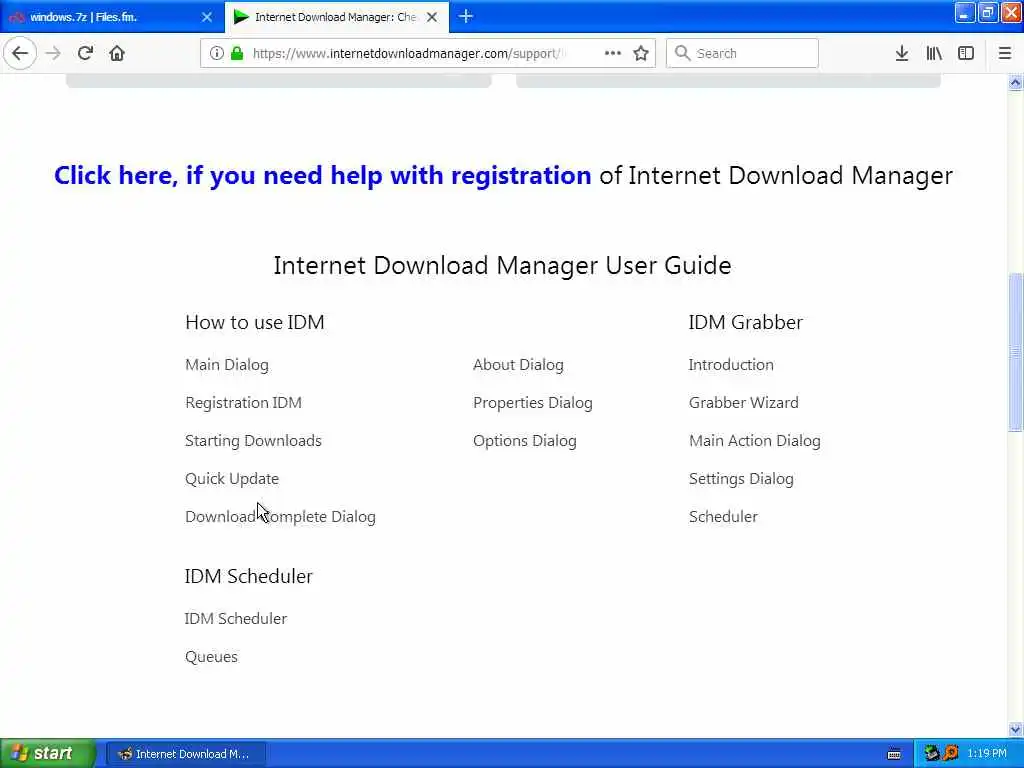Open the Library icon
Screen dimensions: 1024x768
(934, 53)
